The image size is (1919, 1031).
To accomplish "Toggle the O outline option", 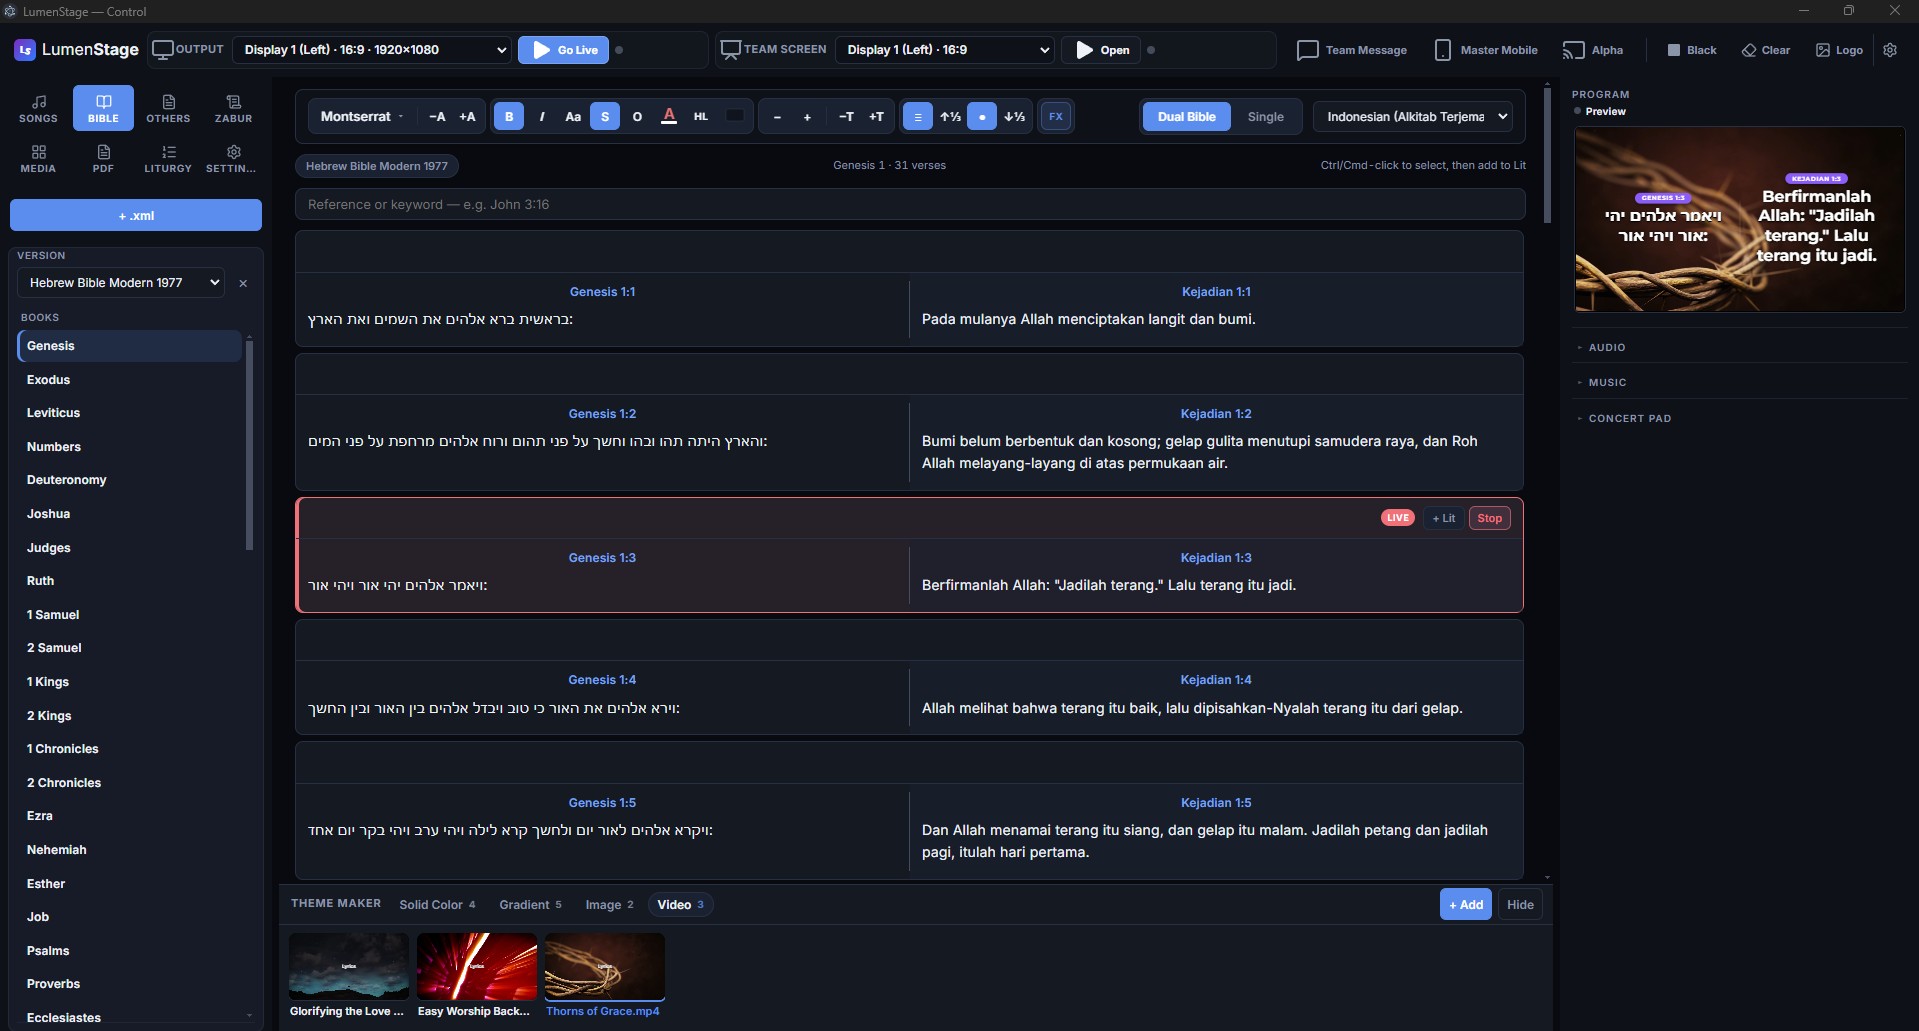I will pyautogui.click(x=637, y=117).
